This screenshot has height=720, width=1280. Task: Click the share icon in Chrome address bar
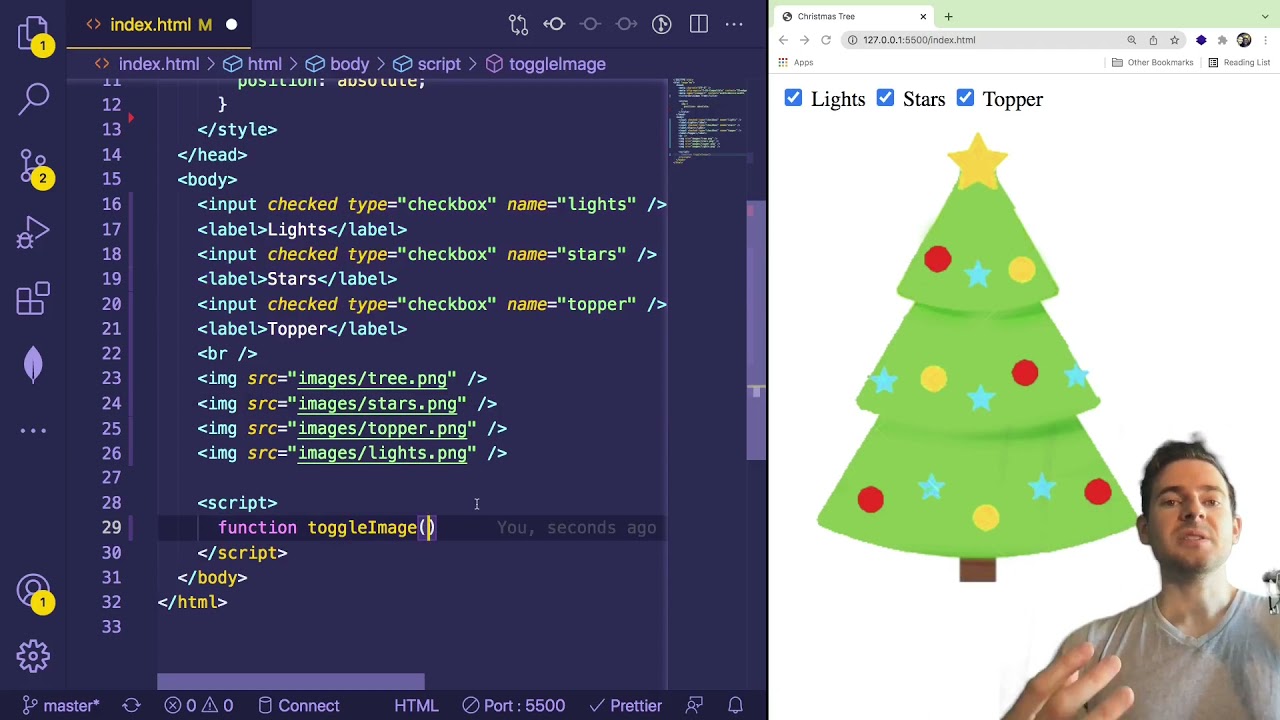coord(1153,40)
